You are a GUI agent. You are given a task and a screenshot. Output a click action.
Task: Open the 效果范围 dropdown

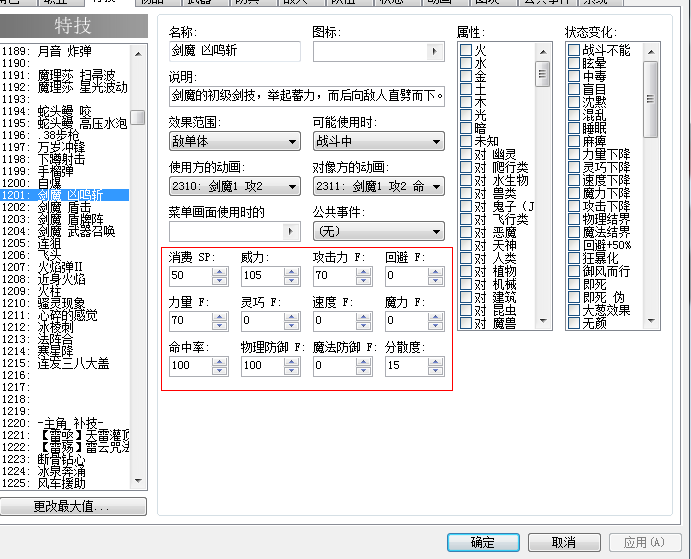(235, 142)
